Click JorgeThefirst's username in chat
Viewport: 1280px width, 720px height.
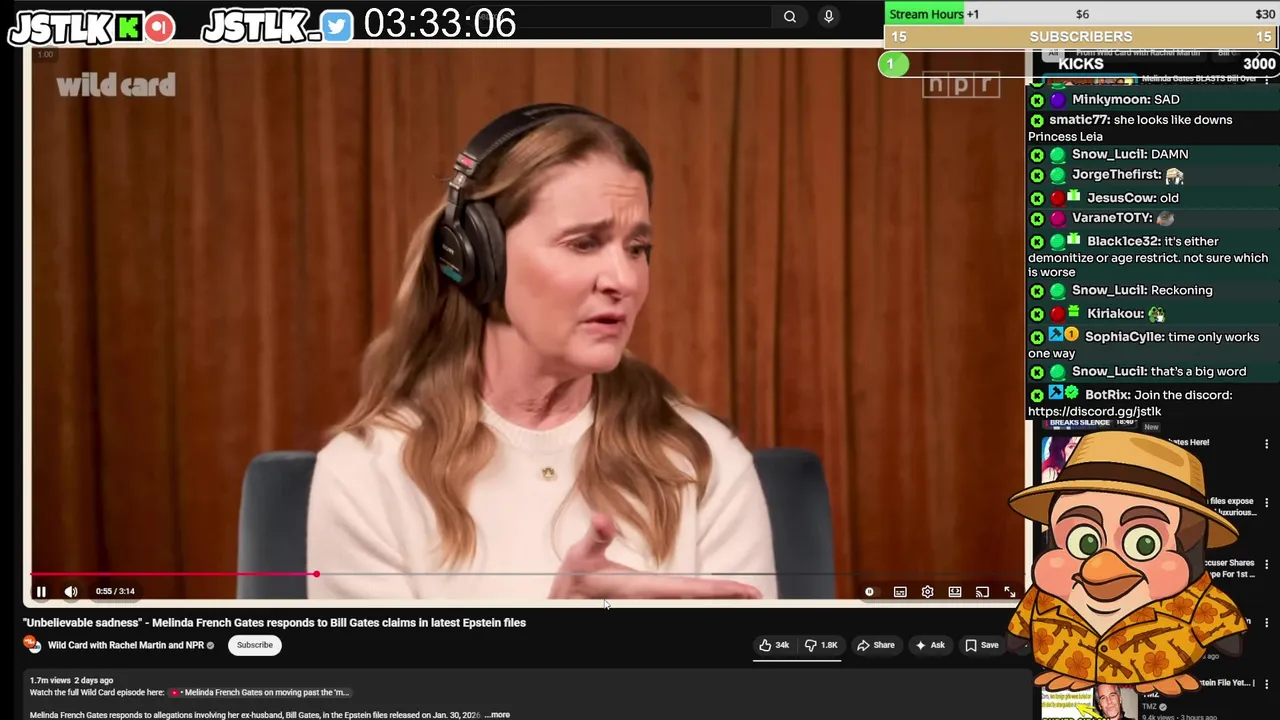1116,174
